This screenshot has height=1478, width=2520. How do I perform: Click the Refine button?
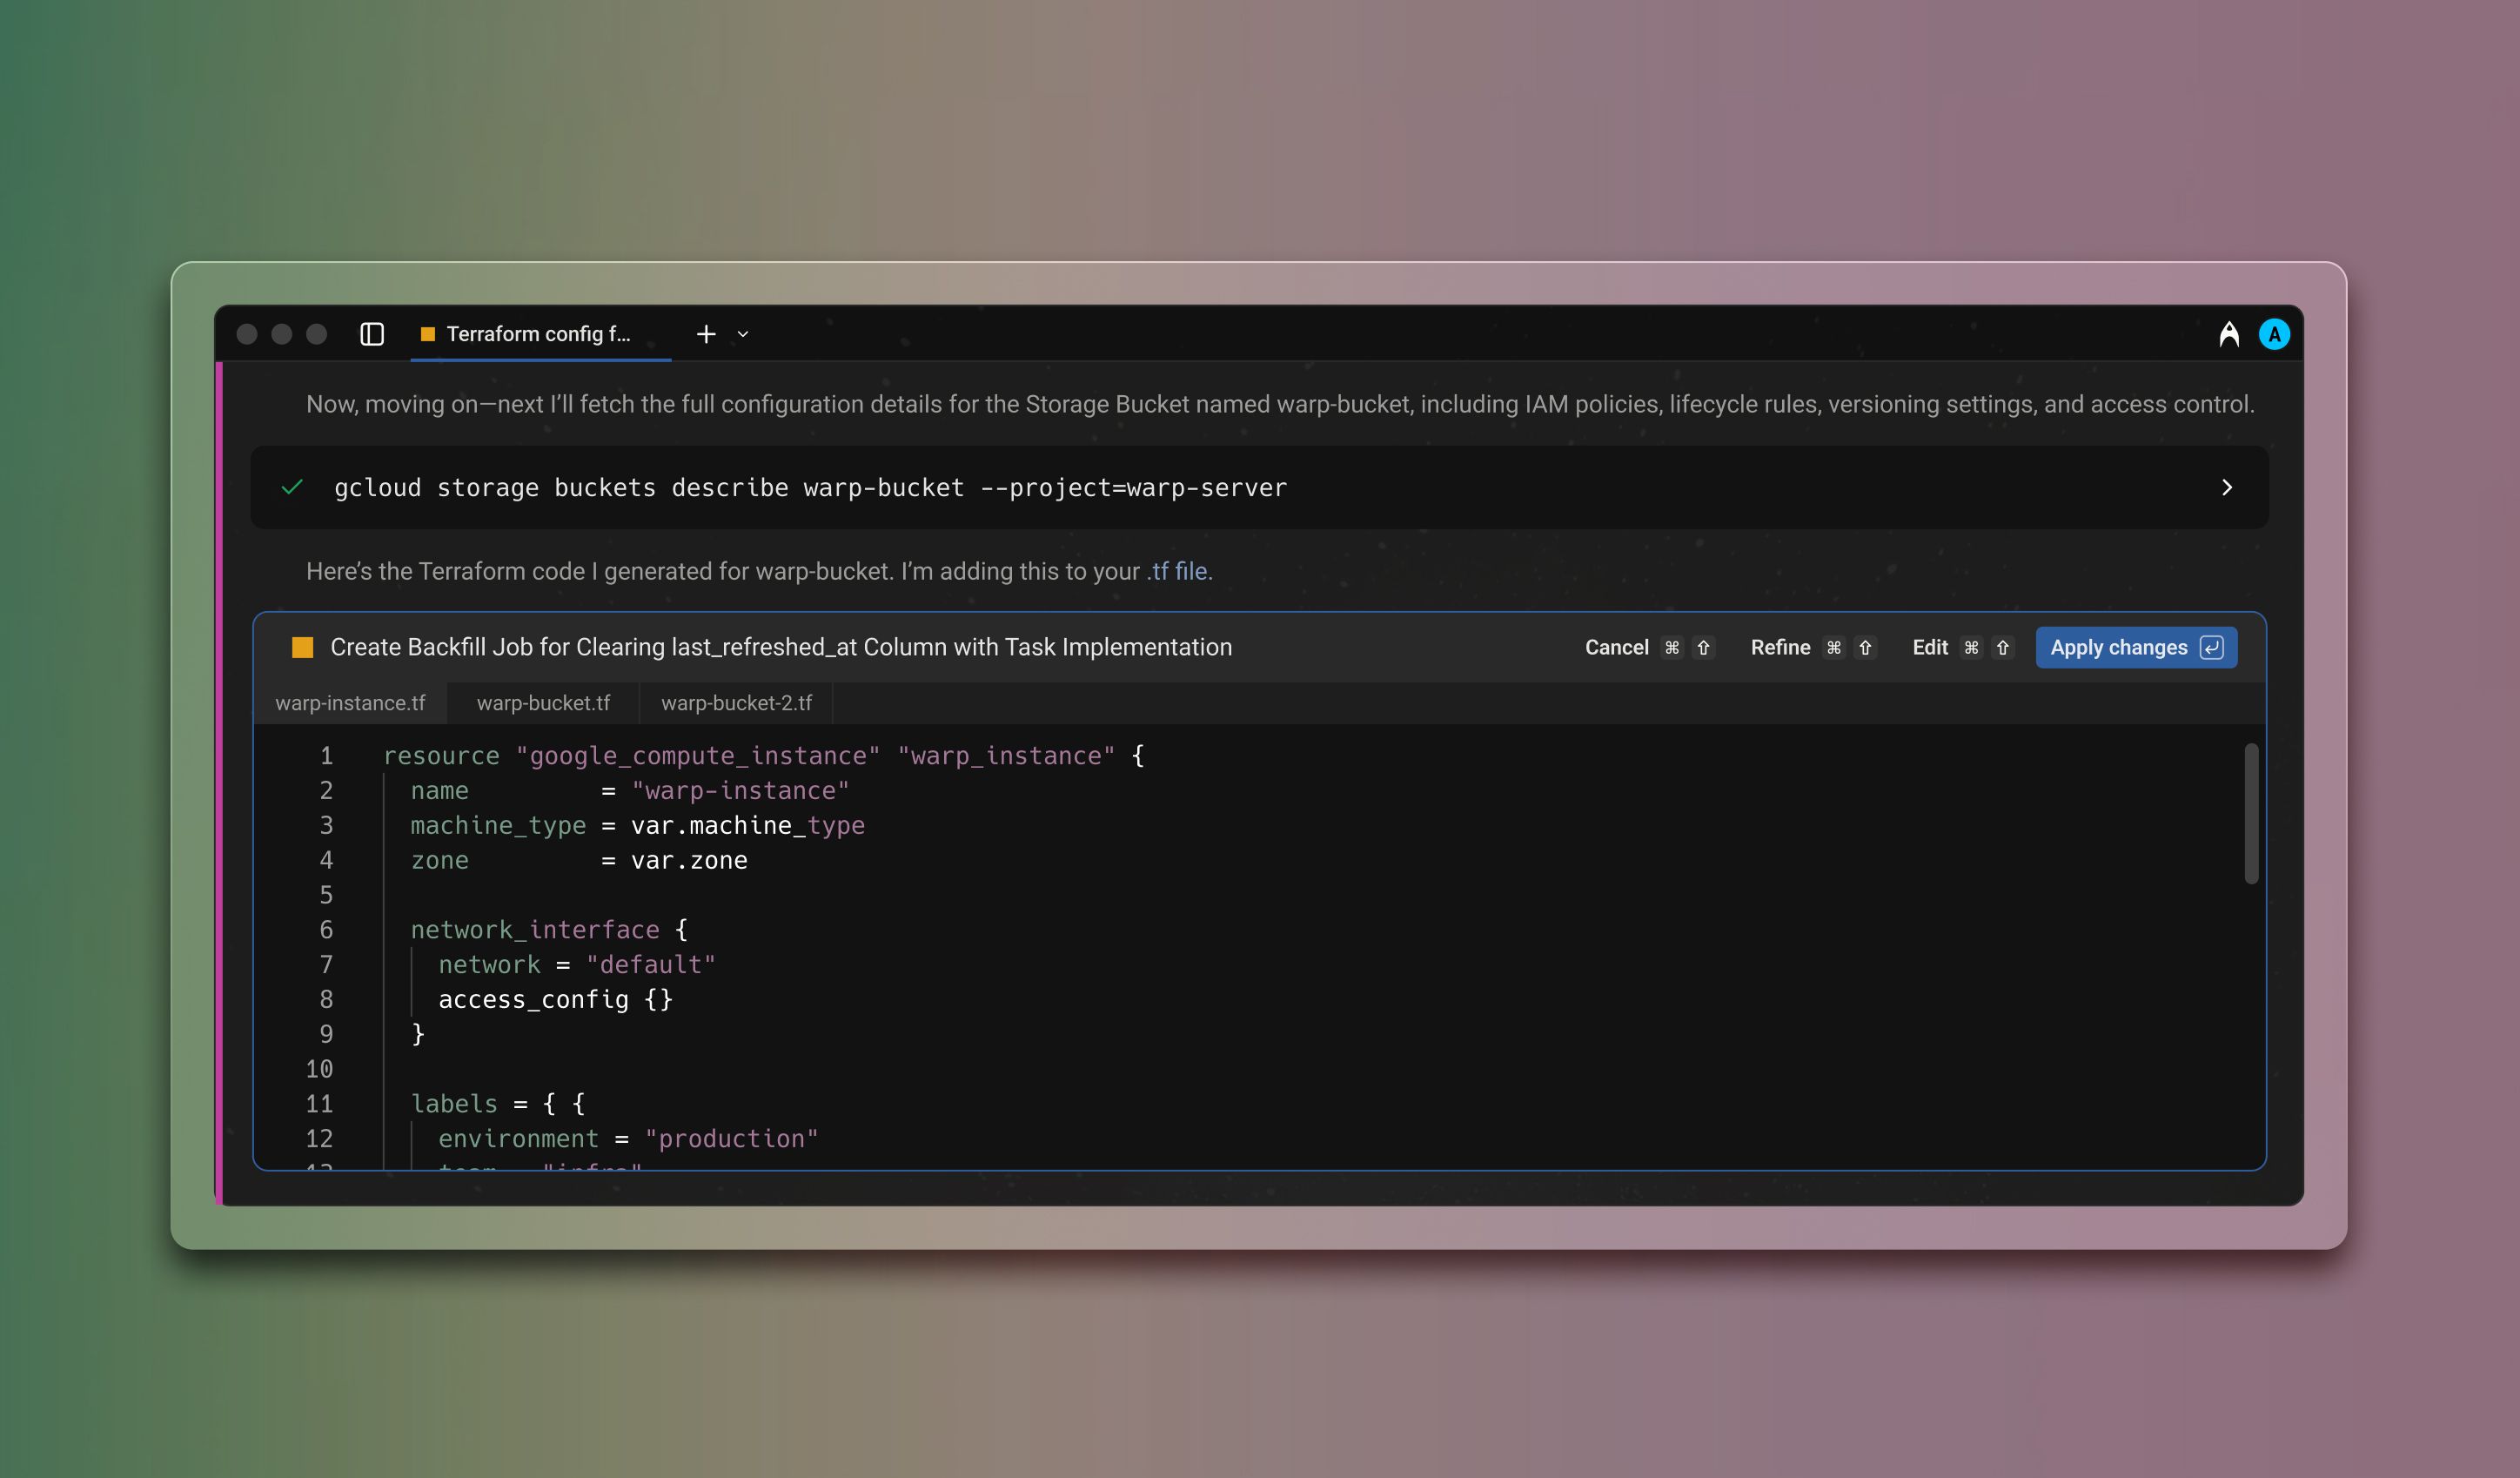pos(1780,647)
